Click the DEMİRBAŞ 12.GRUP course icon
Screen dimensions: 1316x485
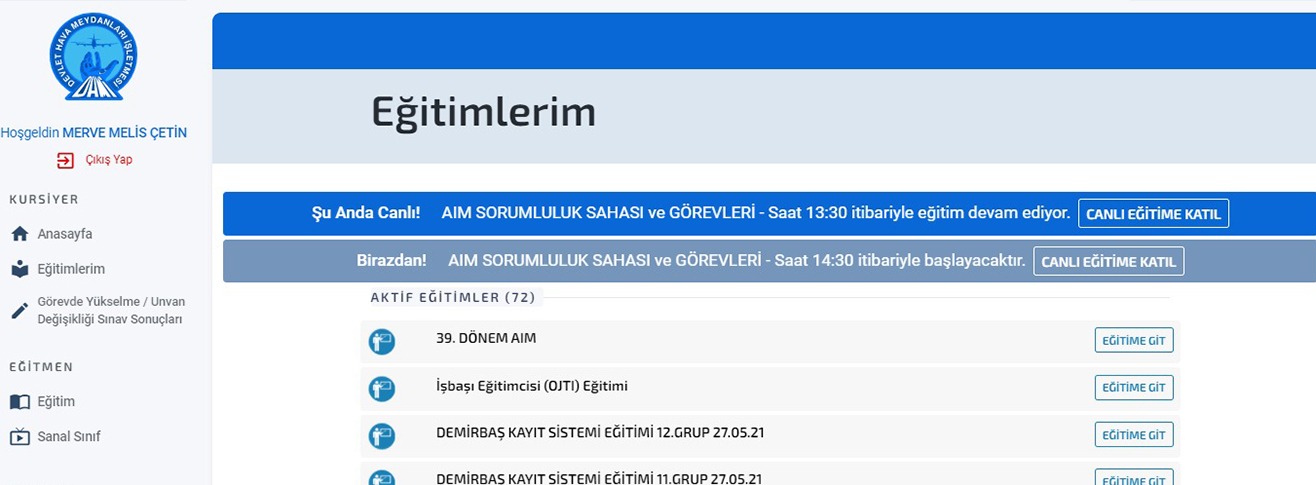(382, 435)
